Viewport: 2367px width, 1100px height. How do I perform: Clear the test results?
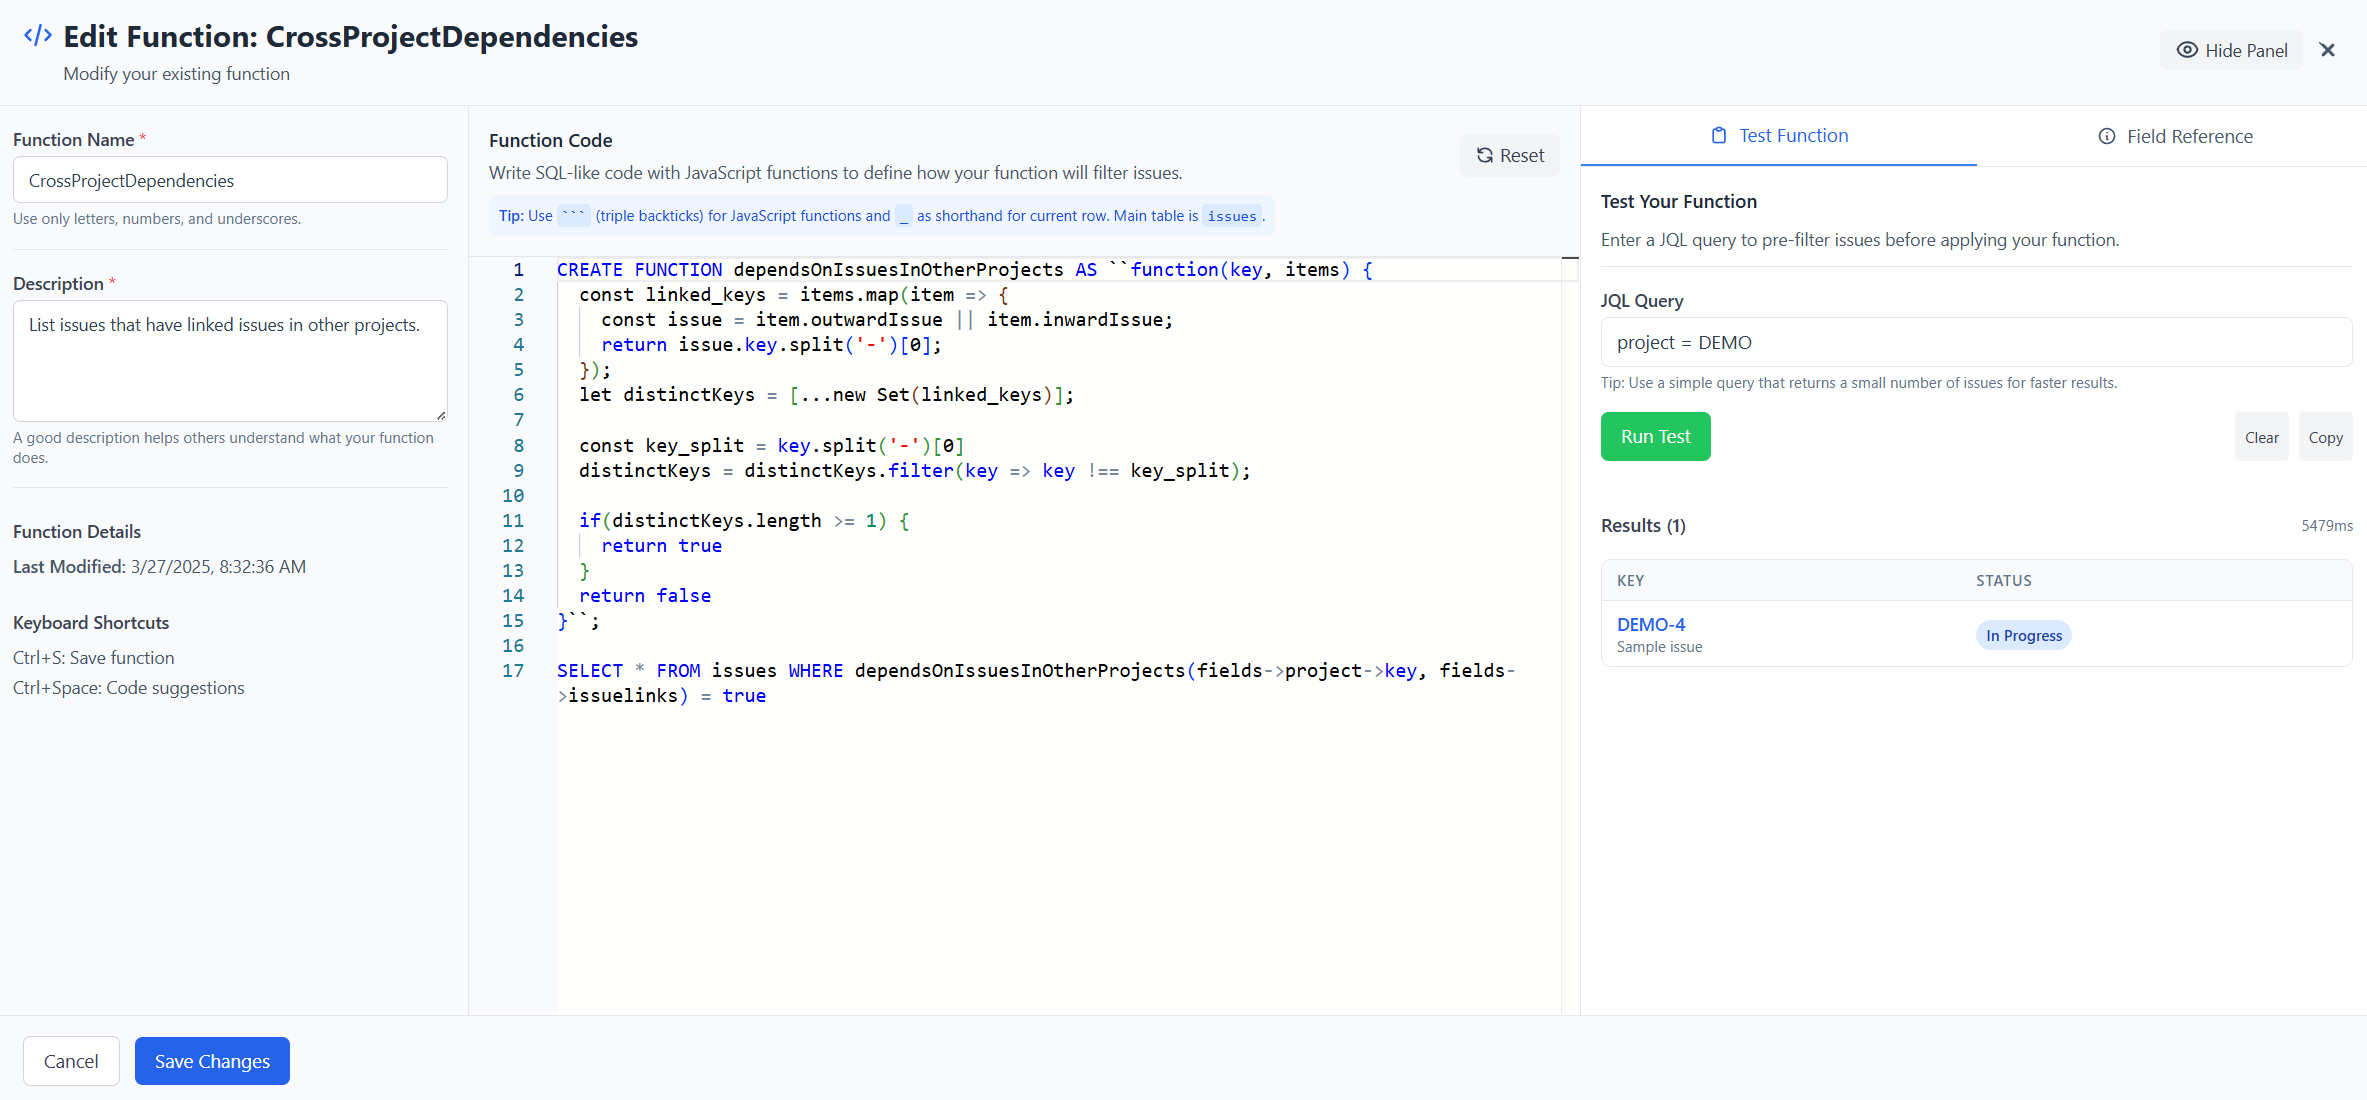[x=2262, y=437]
